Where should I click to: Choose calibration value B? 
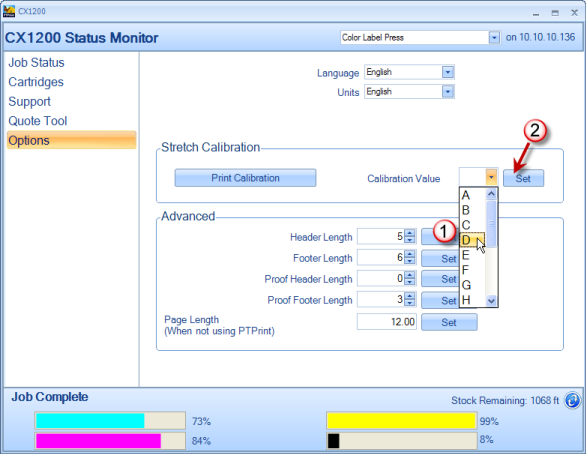pos(472,210)
